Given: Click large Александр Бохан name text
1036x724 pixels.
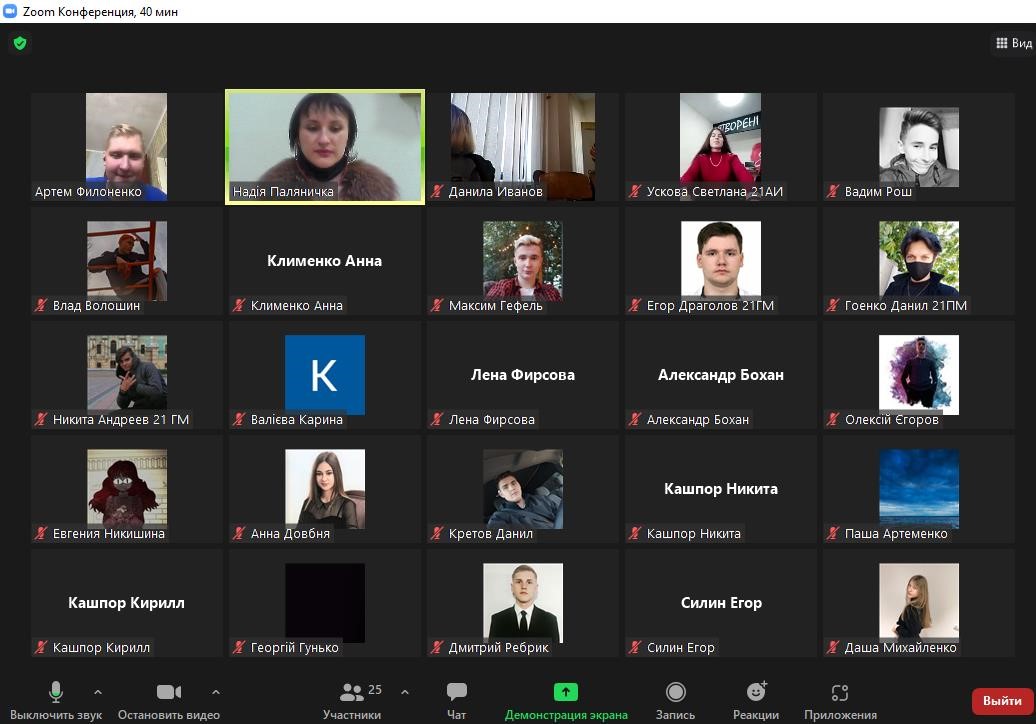Looking at the screenshot, I should [721, 375].
